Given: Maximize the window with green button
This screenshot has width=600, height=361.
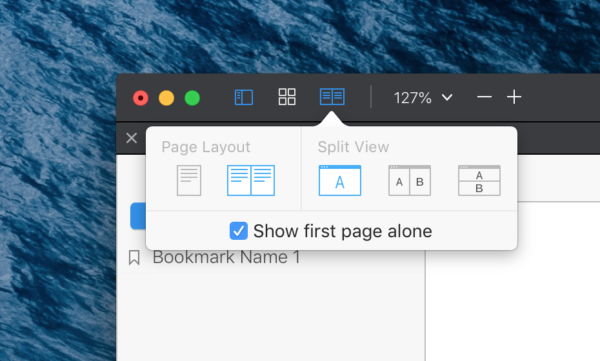Looking at the screenshot, I should pyautogui.click(x=192, y=98).
